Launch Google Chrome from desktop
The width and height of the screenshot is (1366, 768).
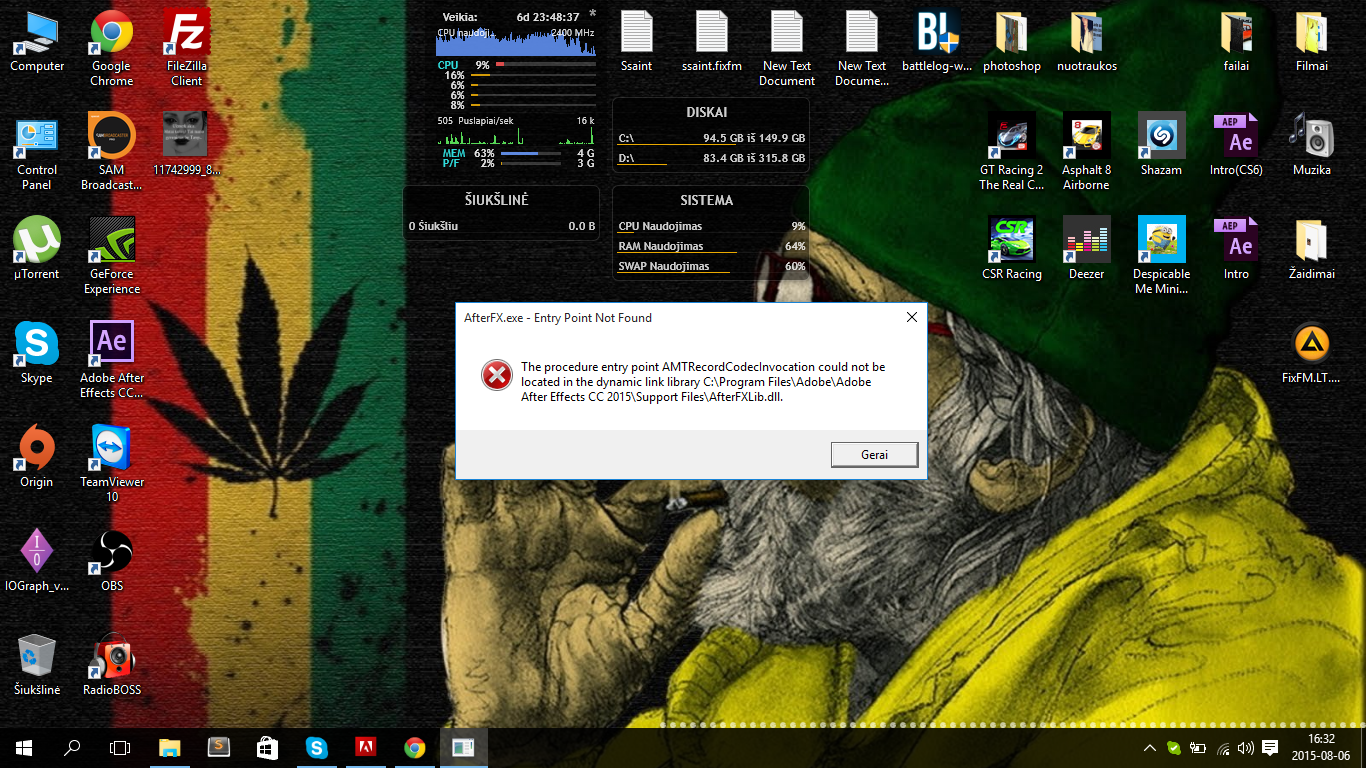click(112, 49)
